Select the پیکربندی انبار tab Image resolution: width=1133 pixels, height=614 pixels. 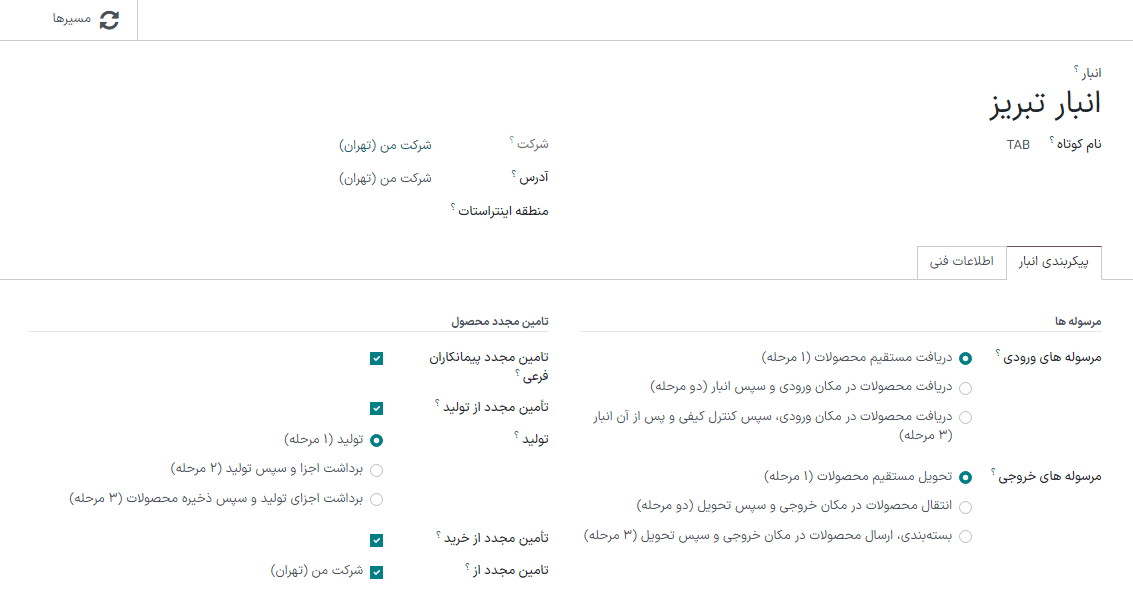[x=1054, y=262]
